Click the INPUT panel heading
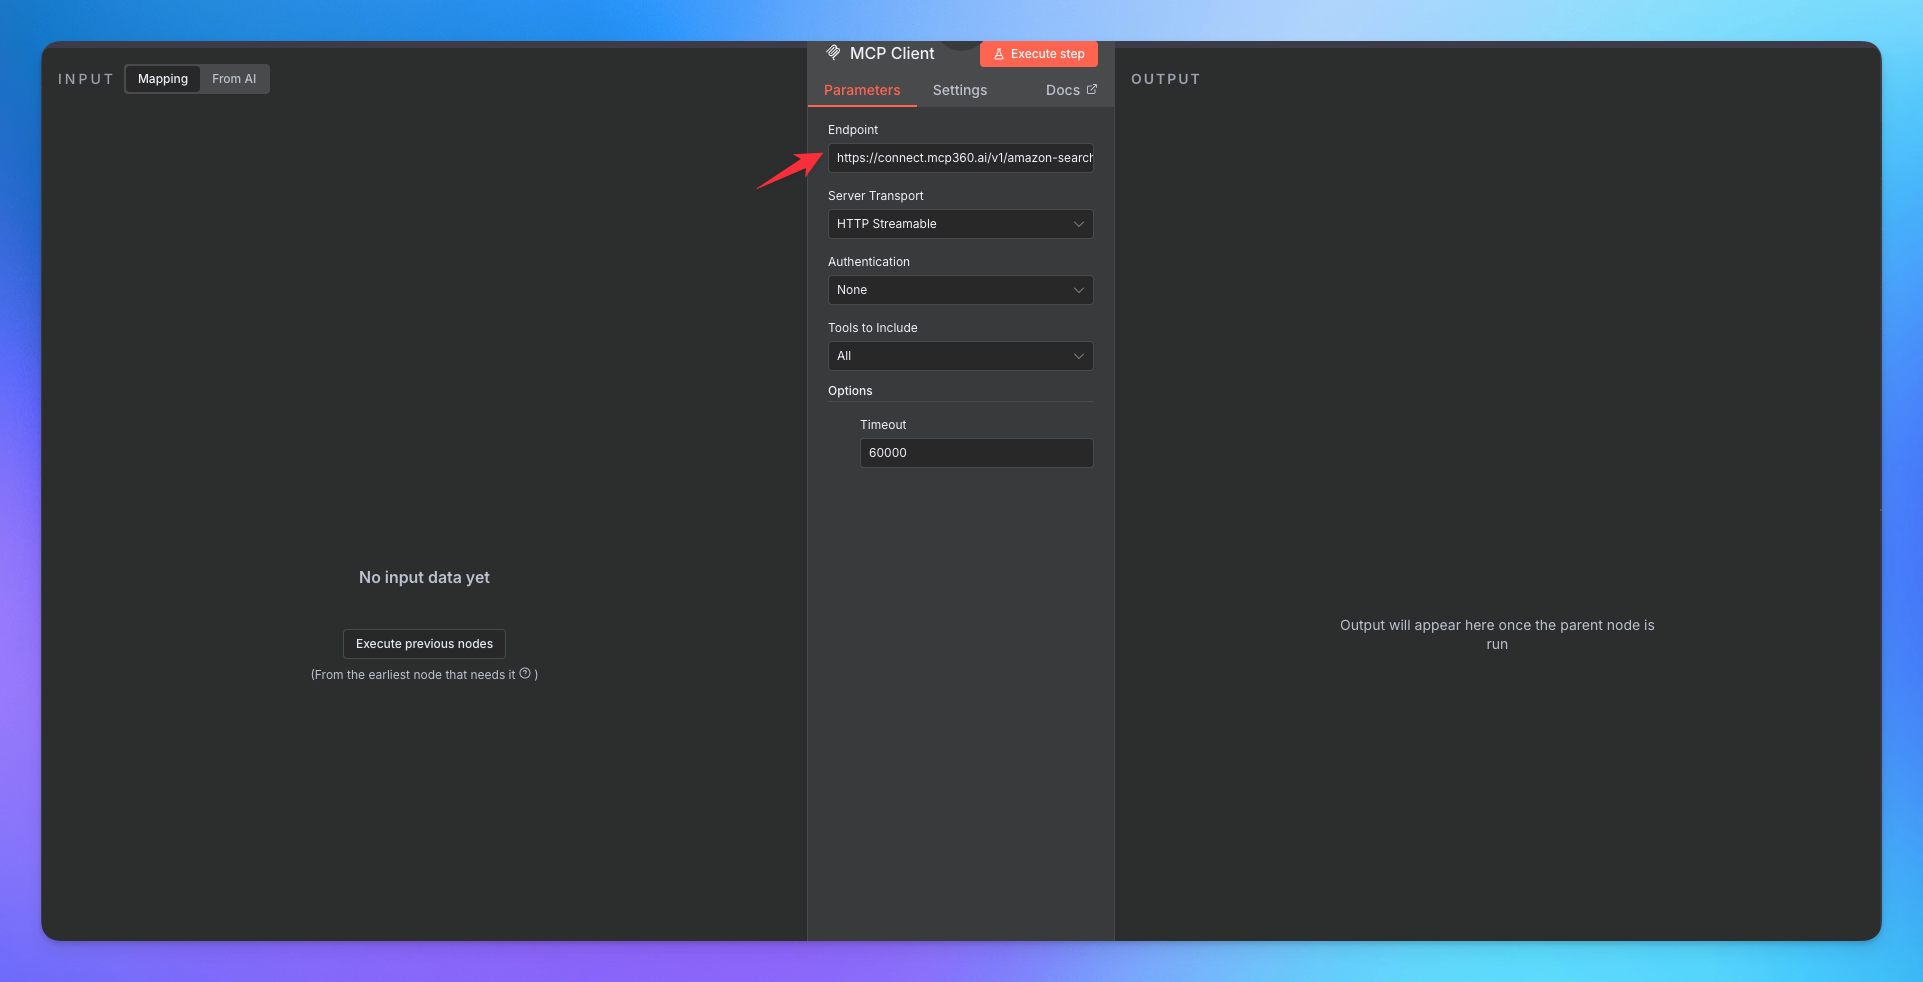 pyautogui.click(x=86, y=79)
